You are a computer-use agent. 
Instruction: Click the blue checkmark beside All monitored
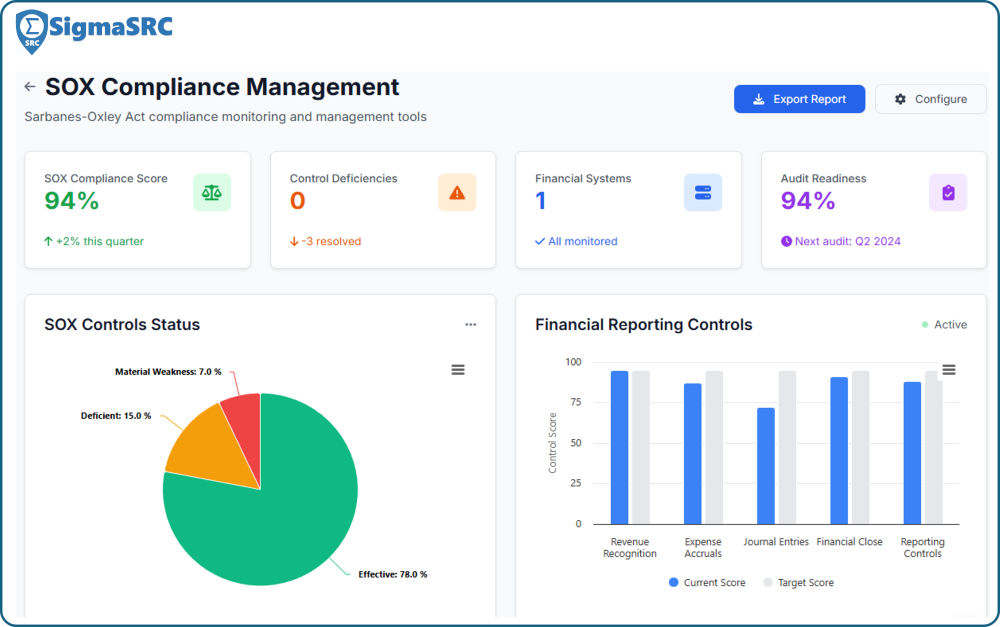pyautogui.click(x=540, y=241)
